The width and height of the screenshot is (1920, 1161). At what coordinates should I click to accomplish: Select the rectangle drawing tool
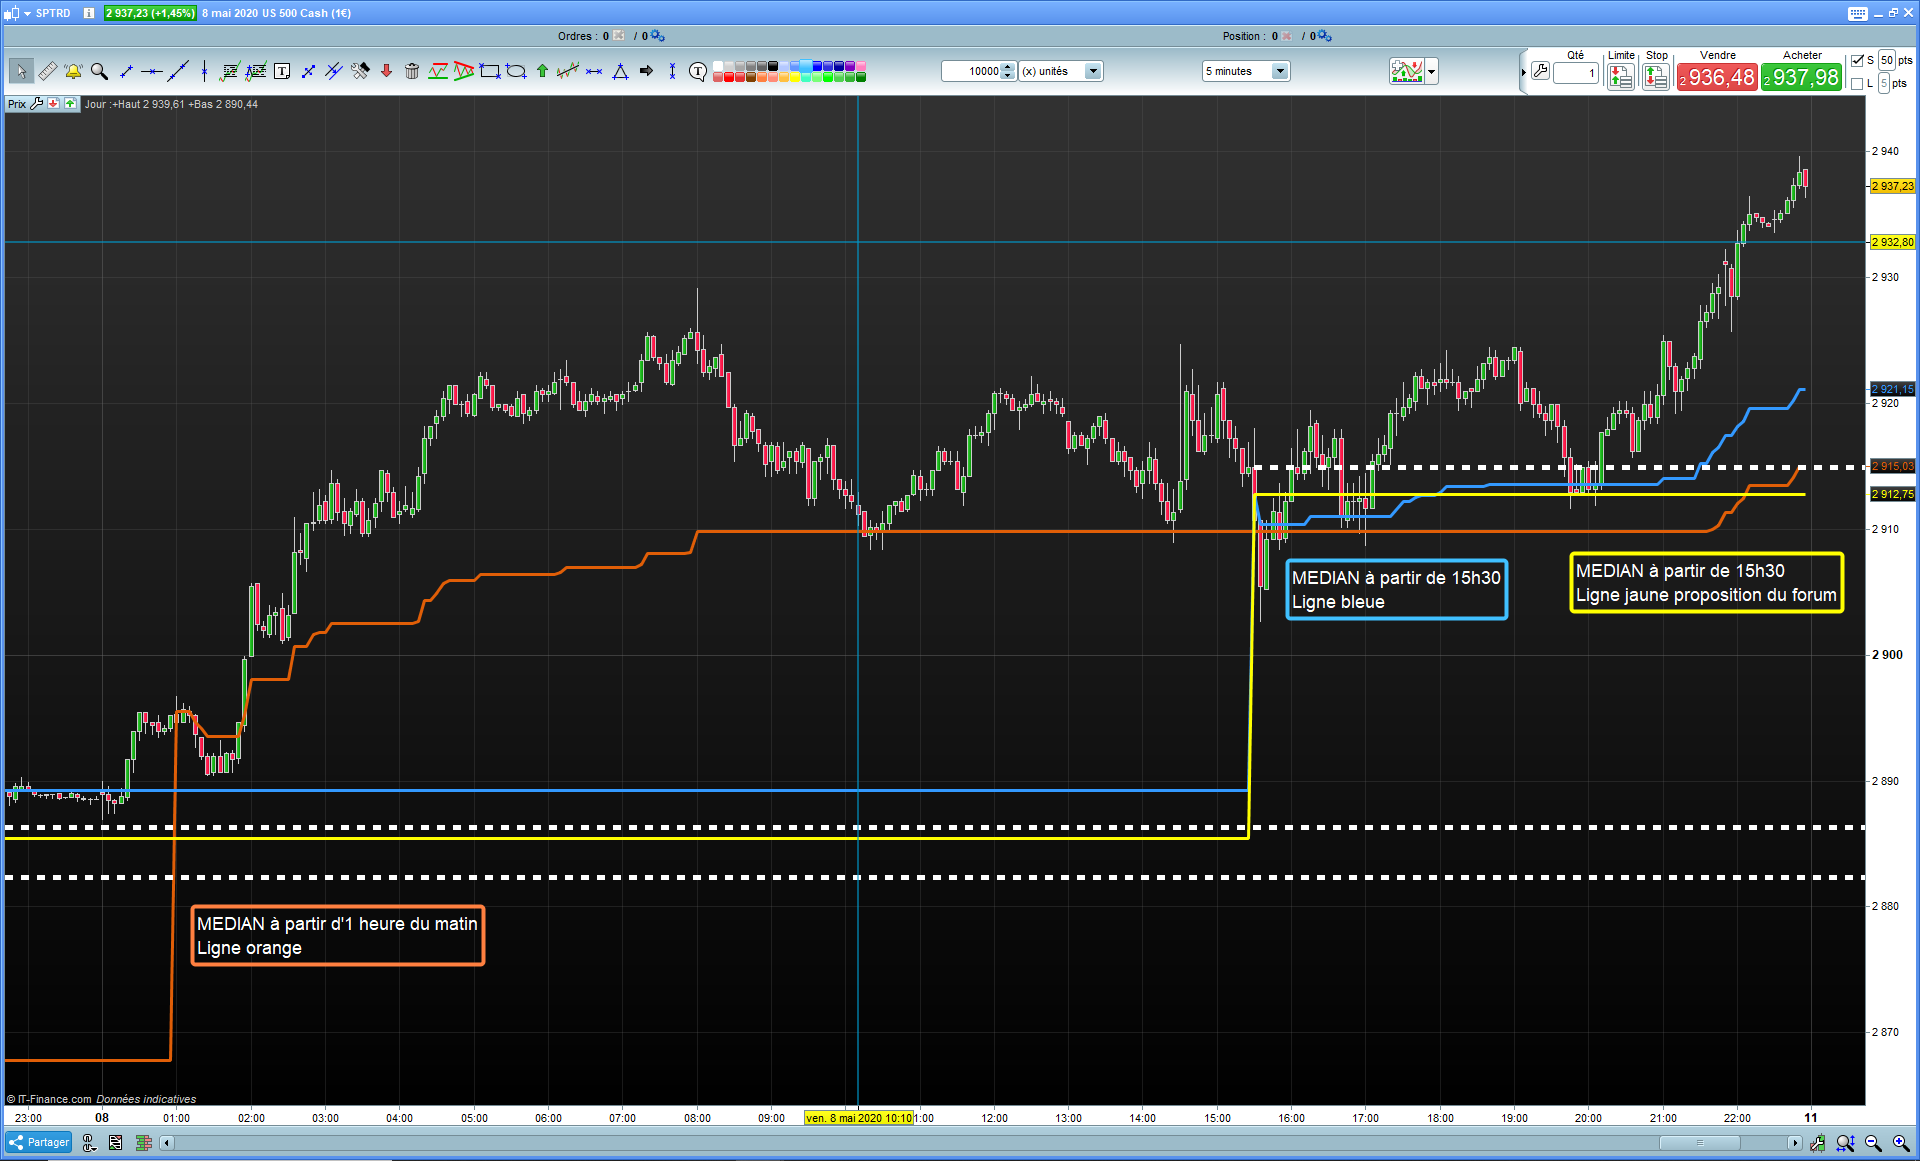489,71
